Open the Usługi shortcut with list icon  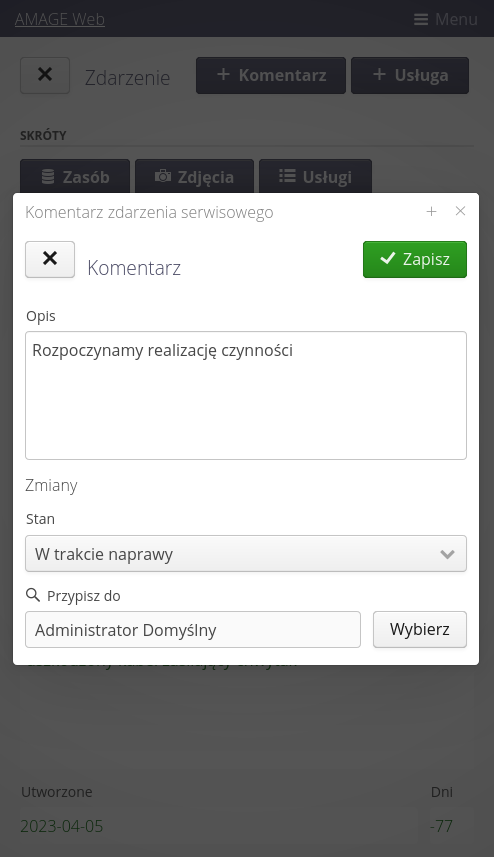click(x=315, y=177)
